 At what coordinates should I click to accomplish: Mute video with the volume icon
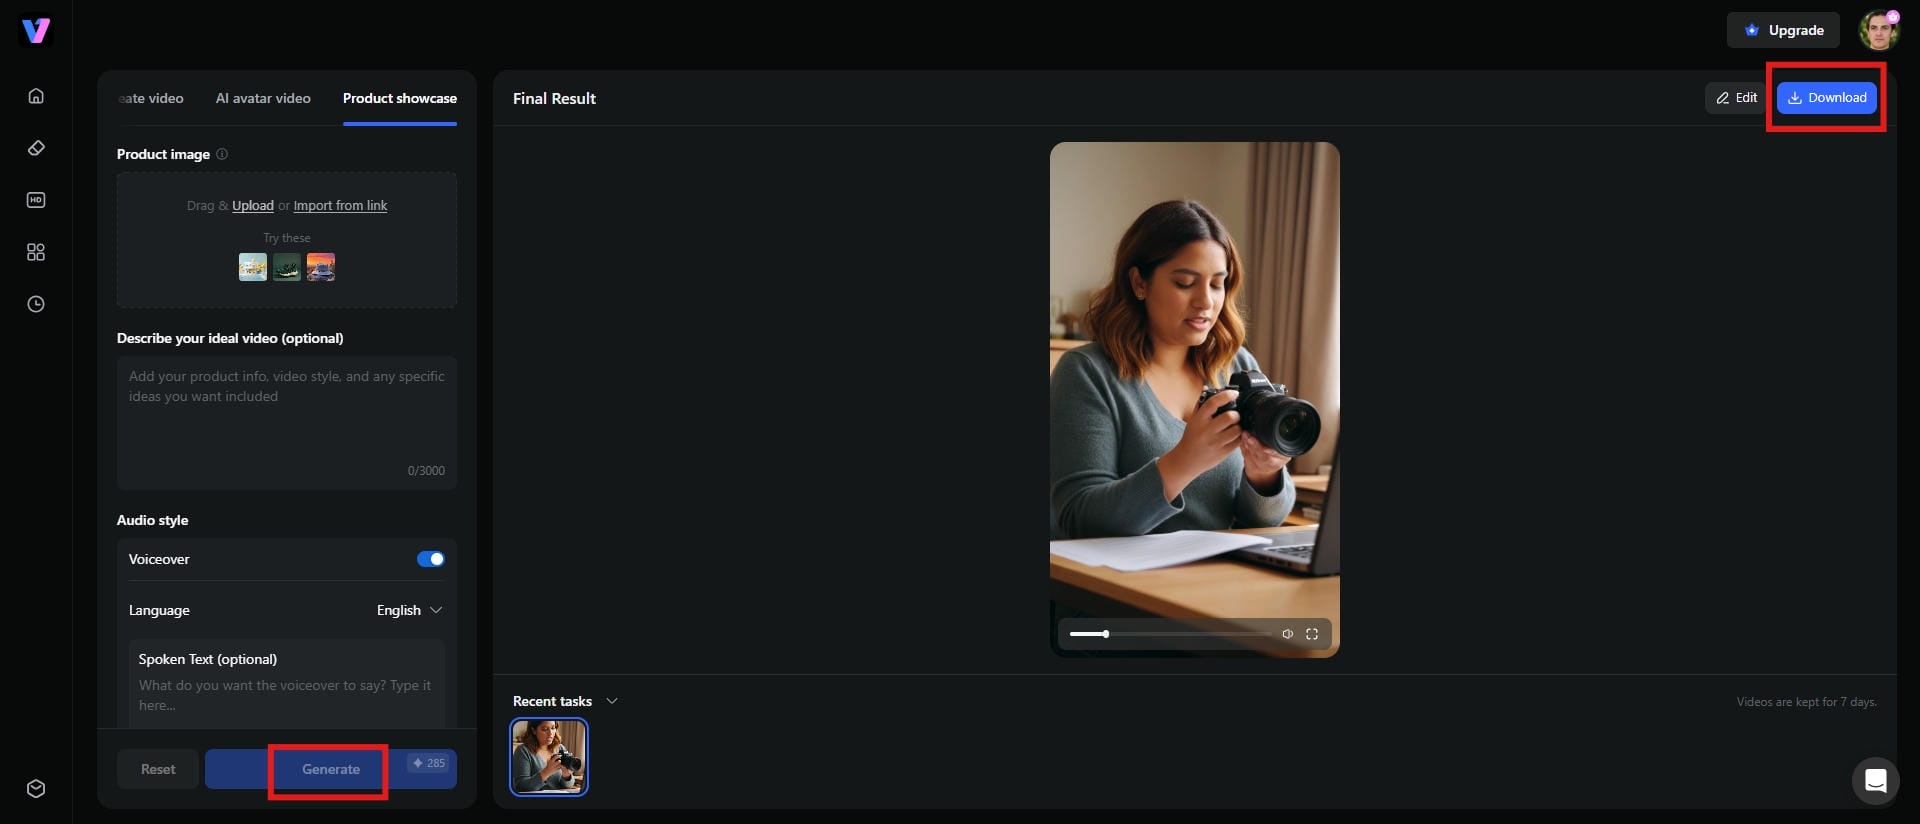(1287, 634)
